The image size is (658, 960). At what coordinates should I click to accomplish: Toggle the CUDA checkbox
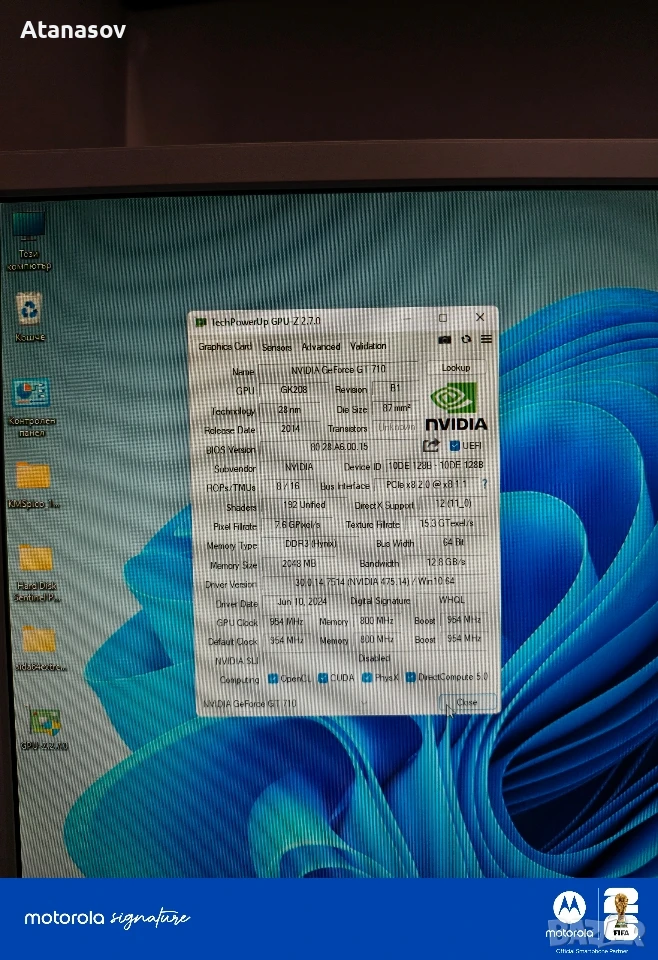point(323,678)
